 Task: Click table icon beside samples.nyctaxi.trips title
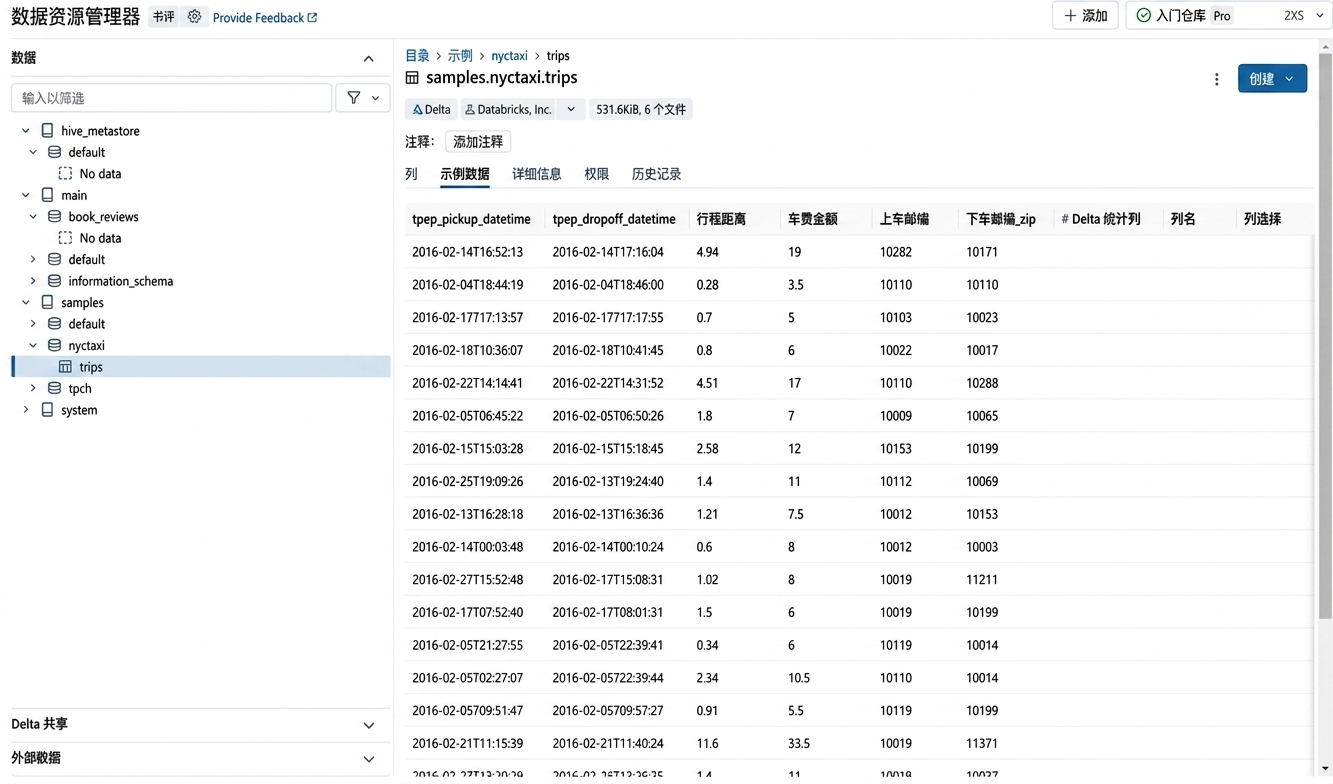[412, 78]
